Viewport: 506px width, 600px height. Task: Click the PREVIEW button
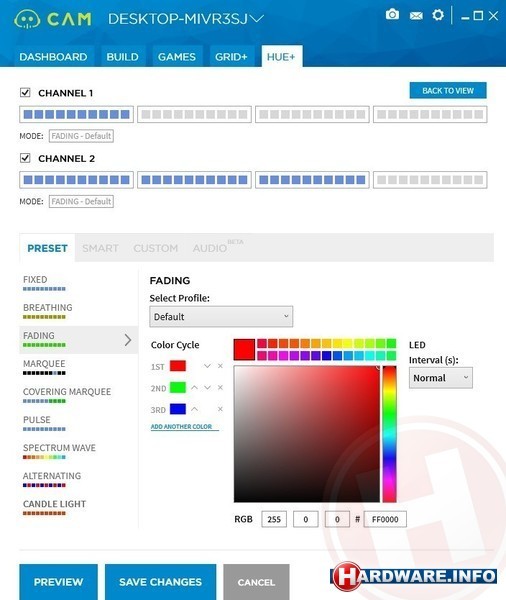(x=59, y=582)
